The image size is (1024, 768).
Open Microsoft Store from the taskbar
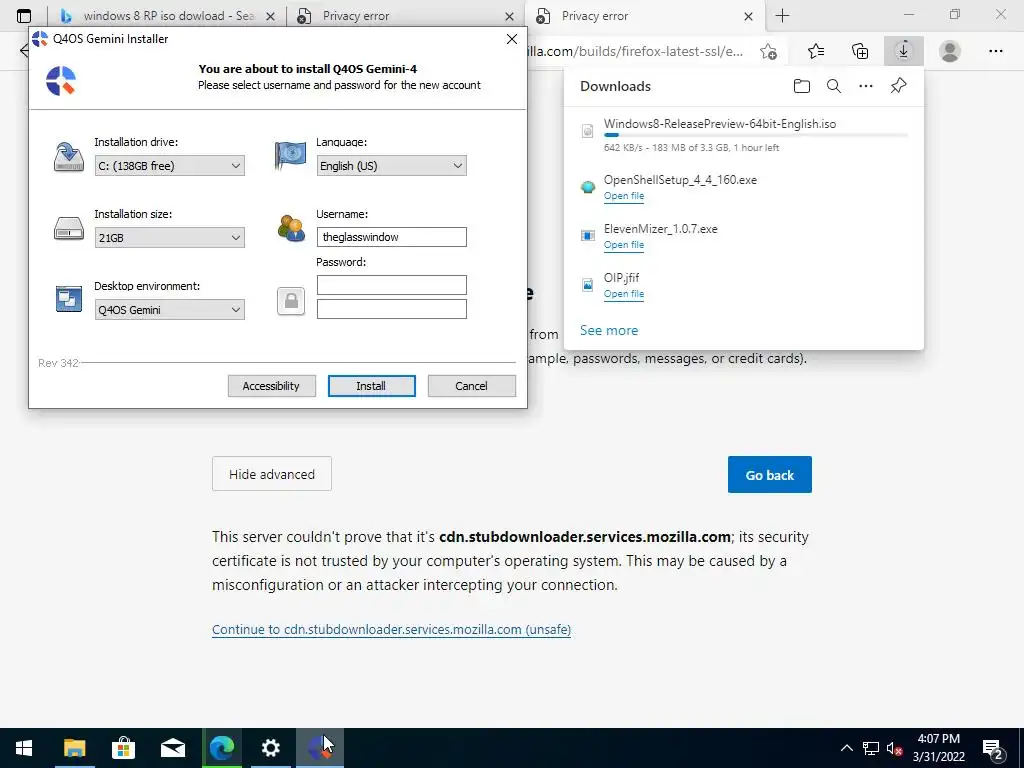pyautogui.click(x=123, y=748)
